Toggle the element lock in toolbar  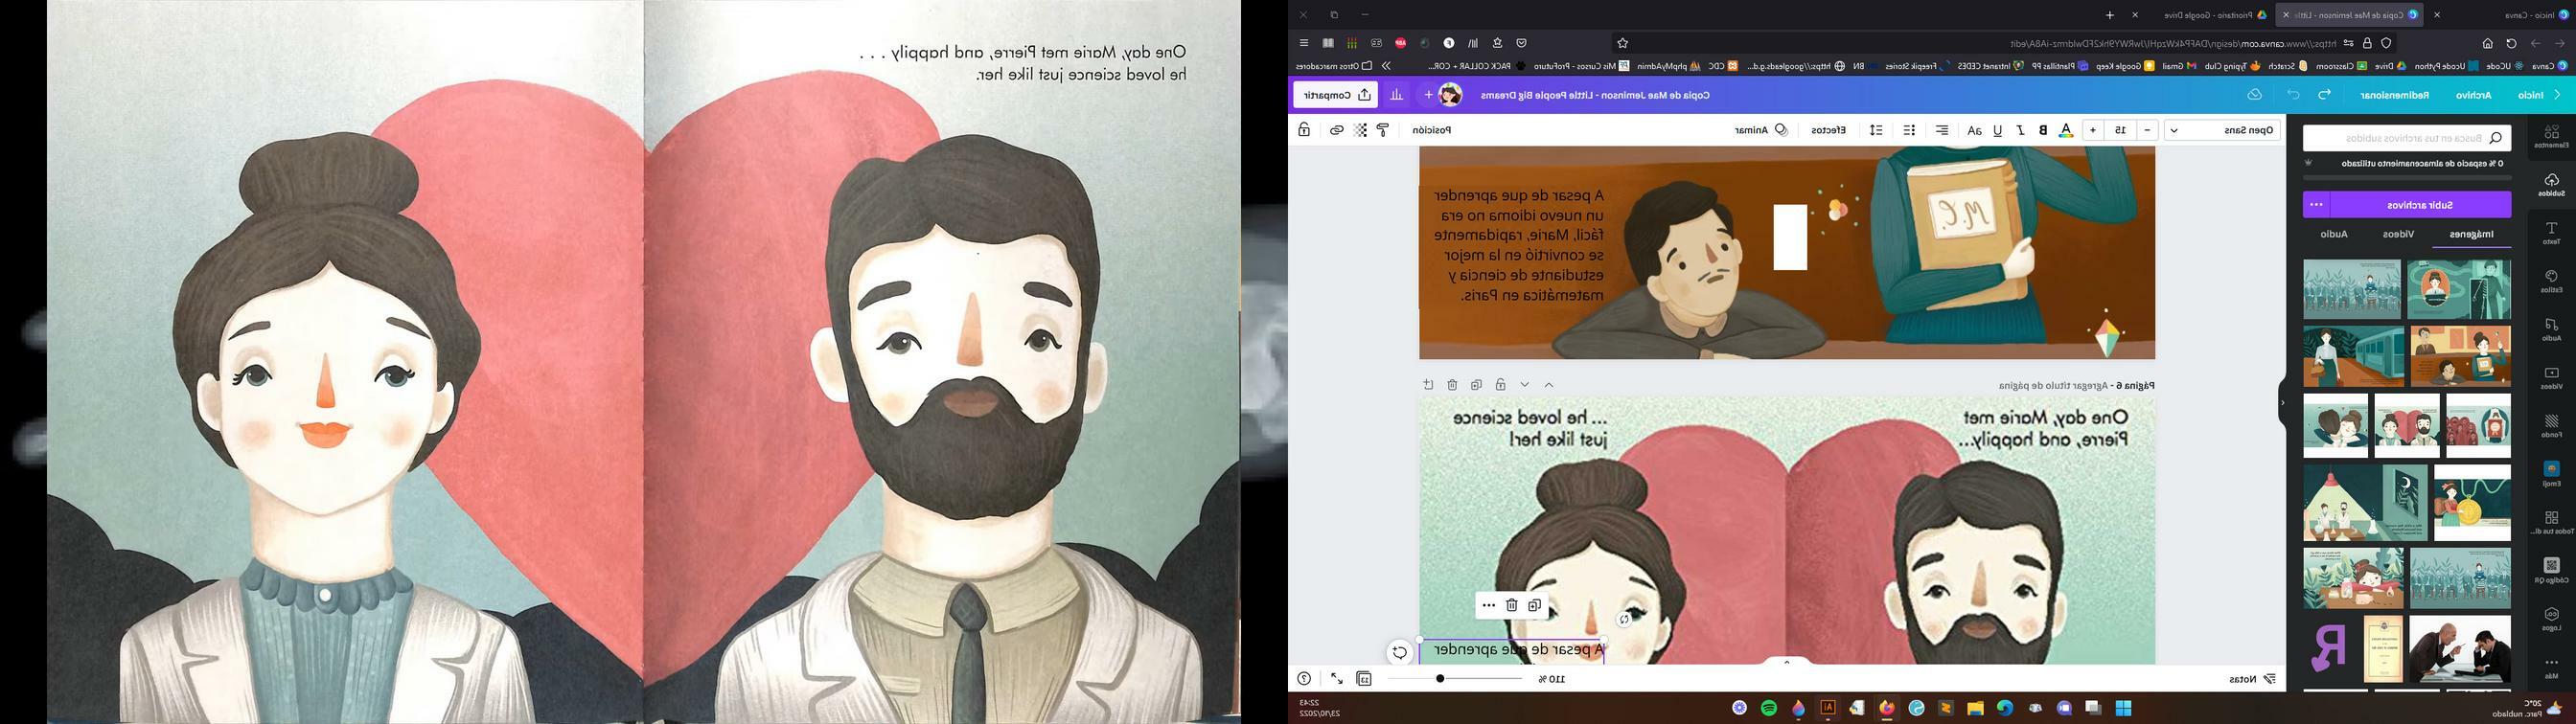point(1304,130)
